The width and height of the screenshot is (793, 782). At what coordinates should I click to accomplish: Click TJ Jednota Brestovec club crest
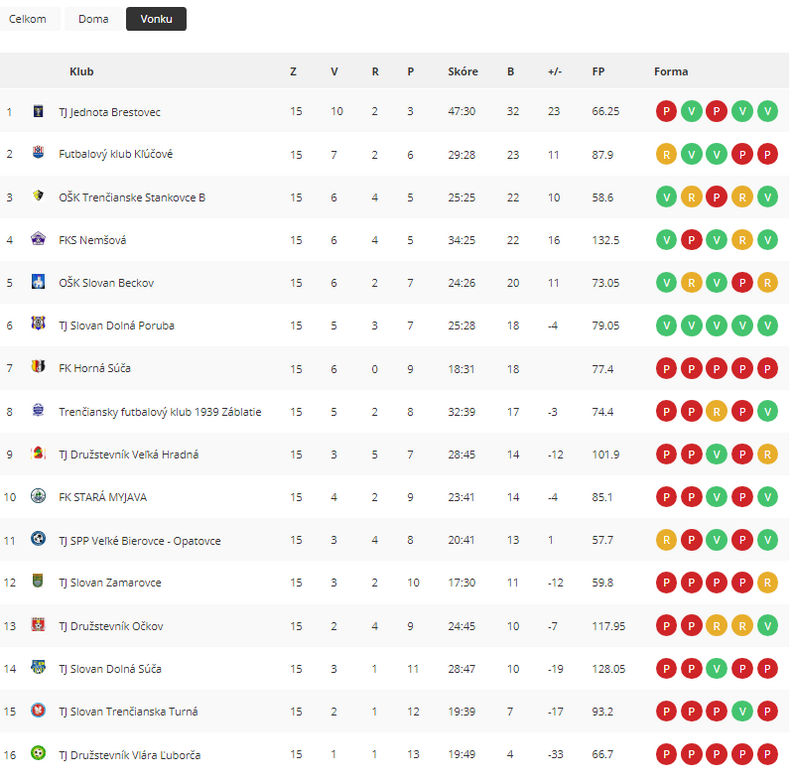(x=38, y=111)
